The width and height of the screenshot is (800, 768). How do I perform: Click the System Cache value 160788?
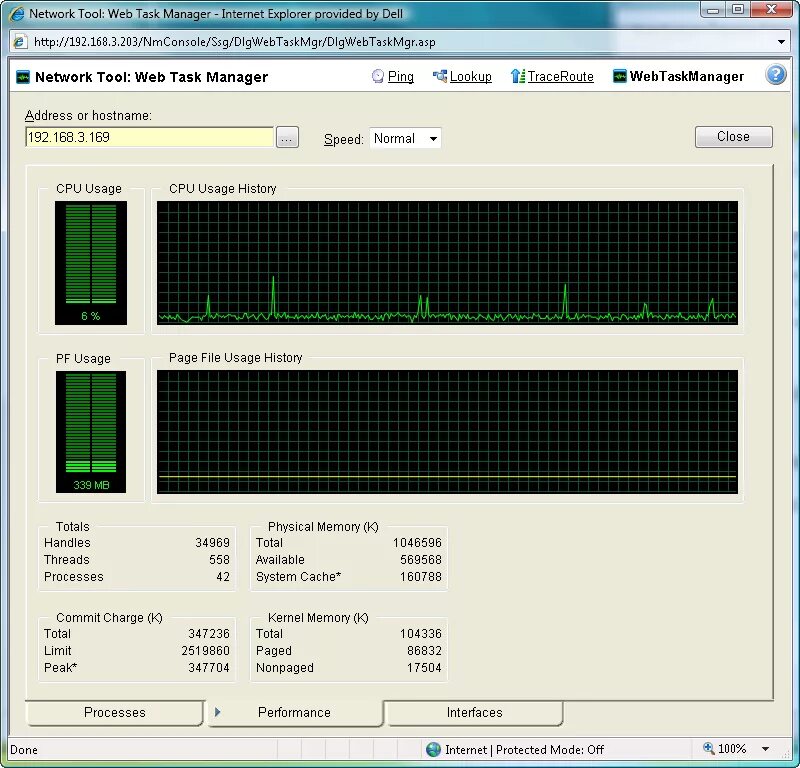(x=421, y=577)
